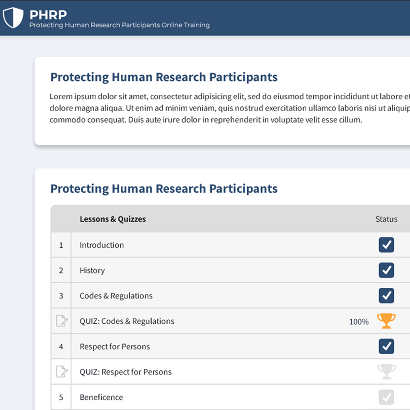Toggle the Respect for Persons lesson checkbox

click(386, 346)
